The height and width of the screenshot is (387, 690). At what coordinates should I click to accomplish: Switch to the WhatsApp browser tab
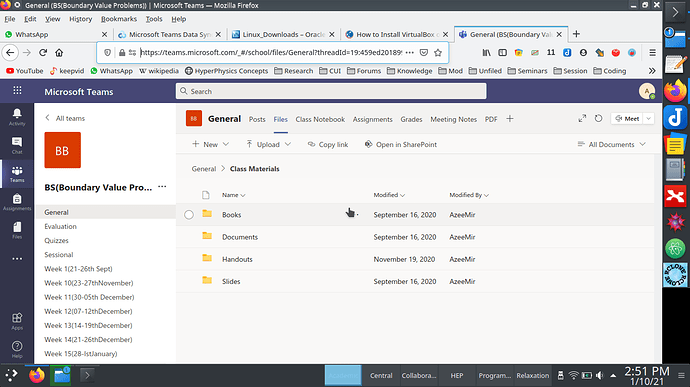click(x=56, y=34)
